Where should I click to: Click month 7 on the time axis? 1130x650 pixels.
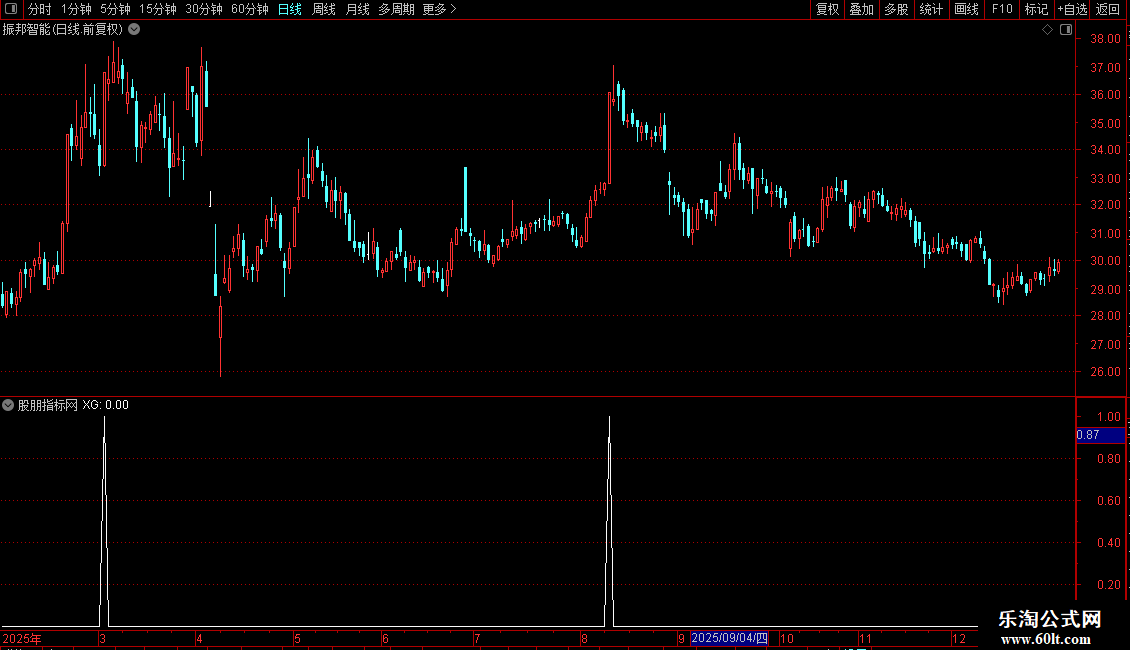pyautogui.click(x=477, y=638)
